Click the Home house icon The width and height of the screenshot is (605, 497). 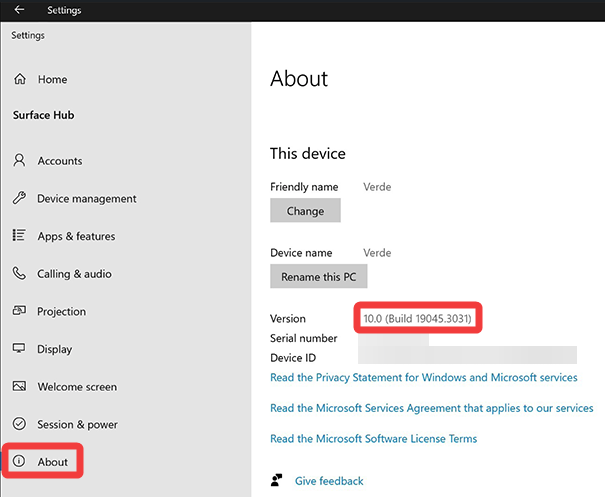(20, 79)
